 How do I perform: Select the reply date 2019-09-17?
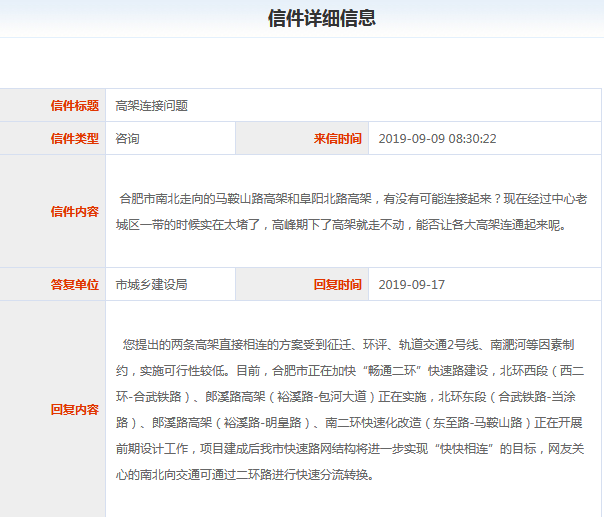411,284
